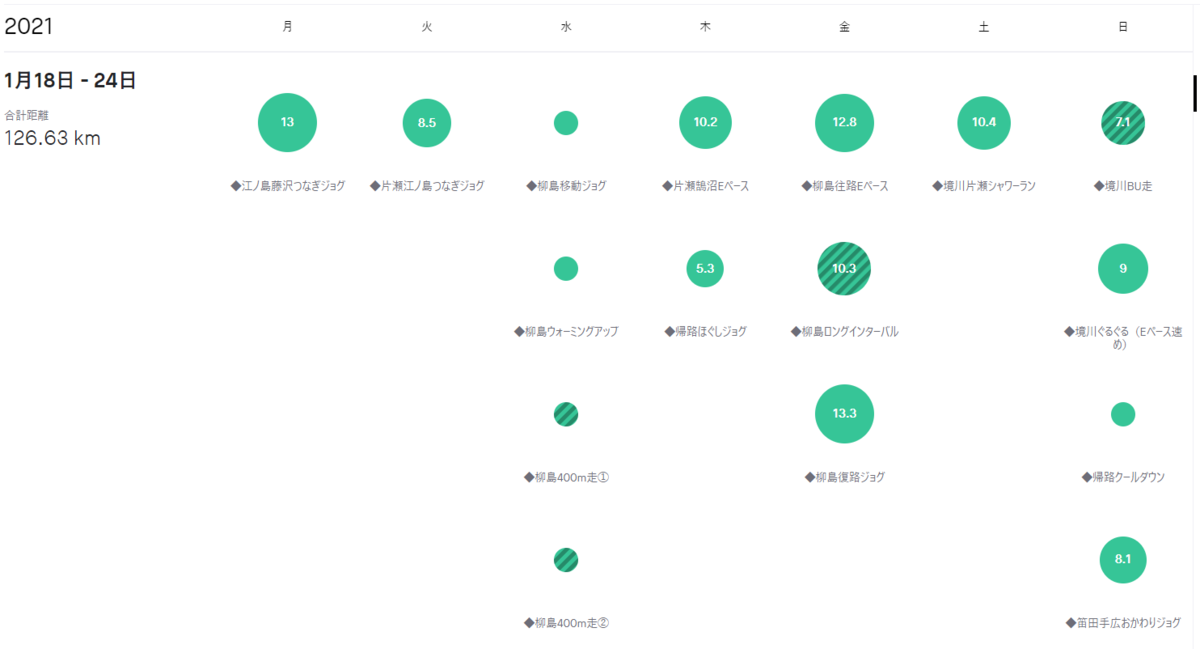Open the 13 km Monday activity bubble
Screen dimensions: 1200x649
point(287,122)
